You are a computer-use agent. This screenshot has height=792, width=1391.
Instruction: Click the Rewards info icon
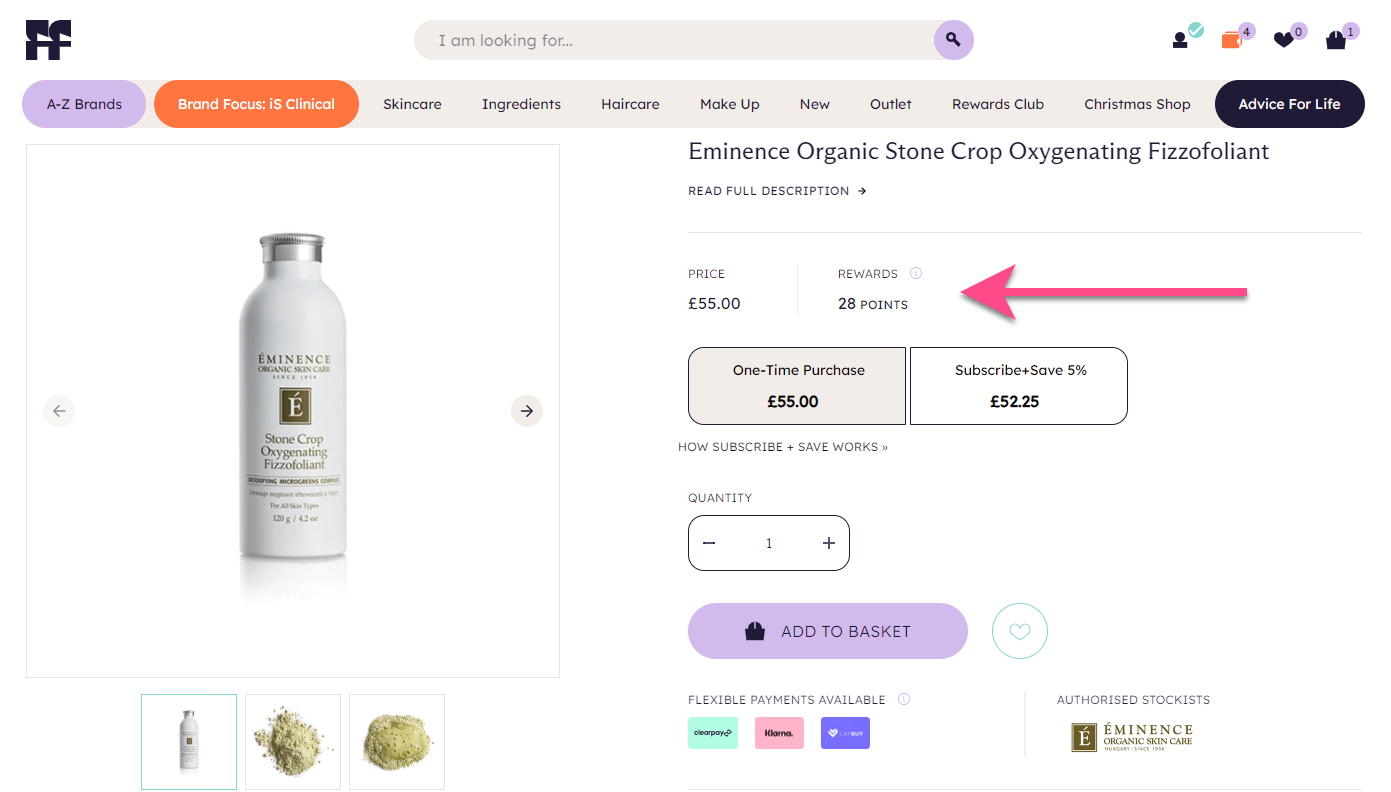[916, 273]
